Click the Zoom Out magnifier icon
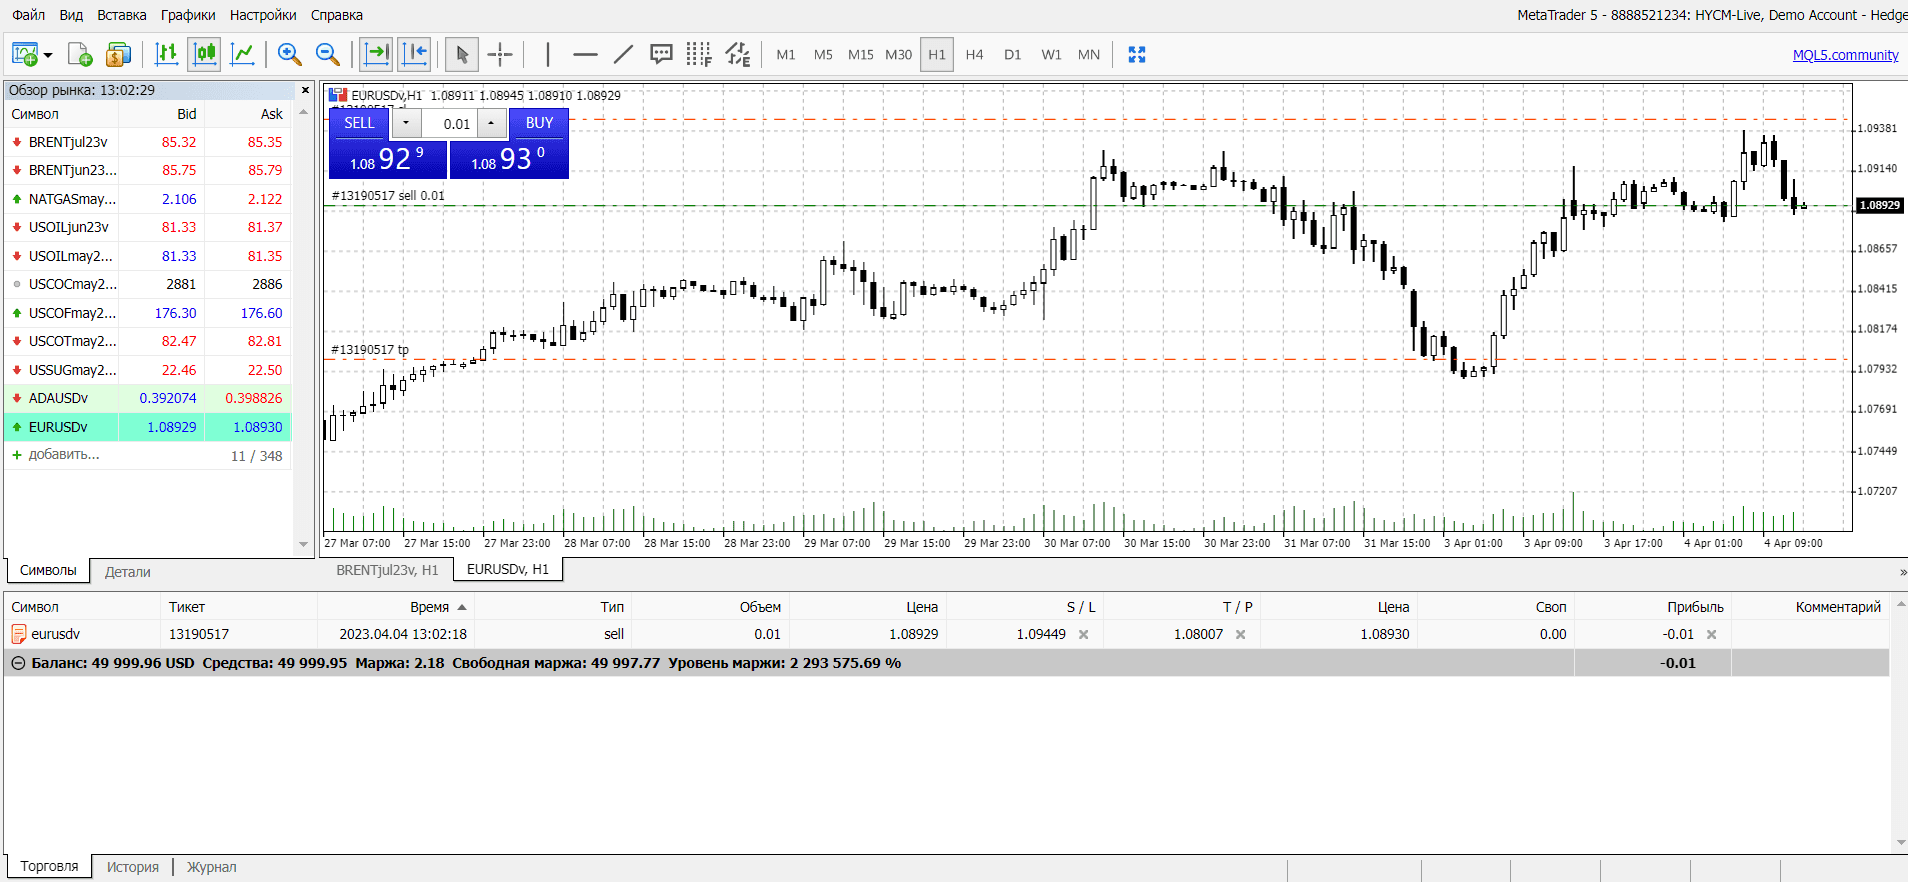 (x=327, y=55)
